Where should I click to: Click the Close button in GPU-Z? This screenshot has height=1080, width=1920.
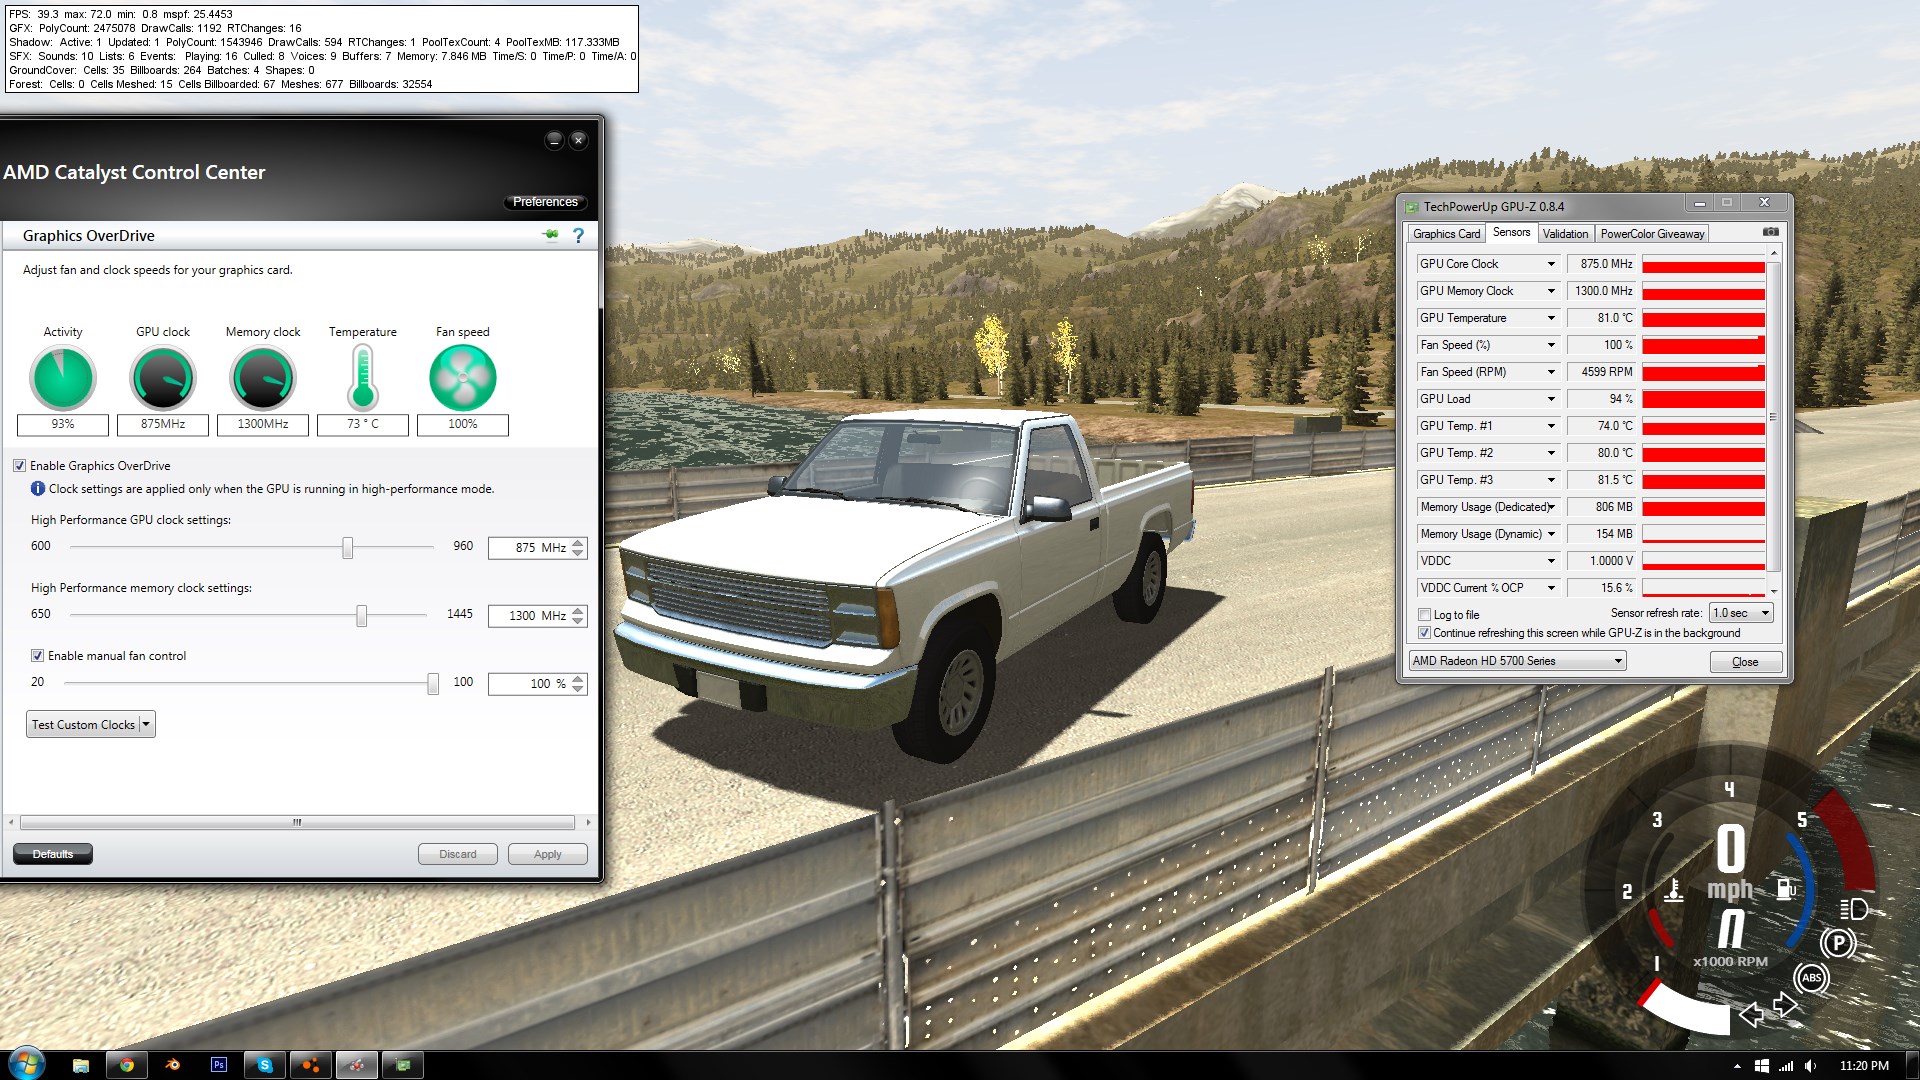pos(1745,662)
